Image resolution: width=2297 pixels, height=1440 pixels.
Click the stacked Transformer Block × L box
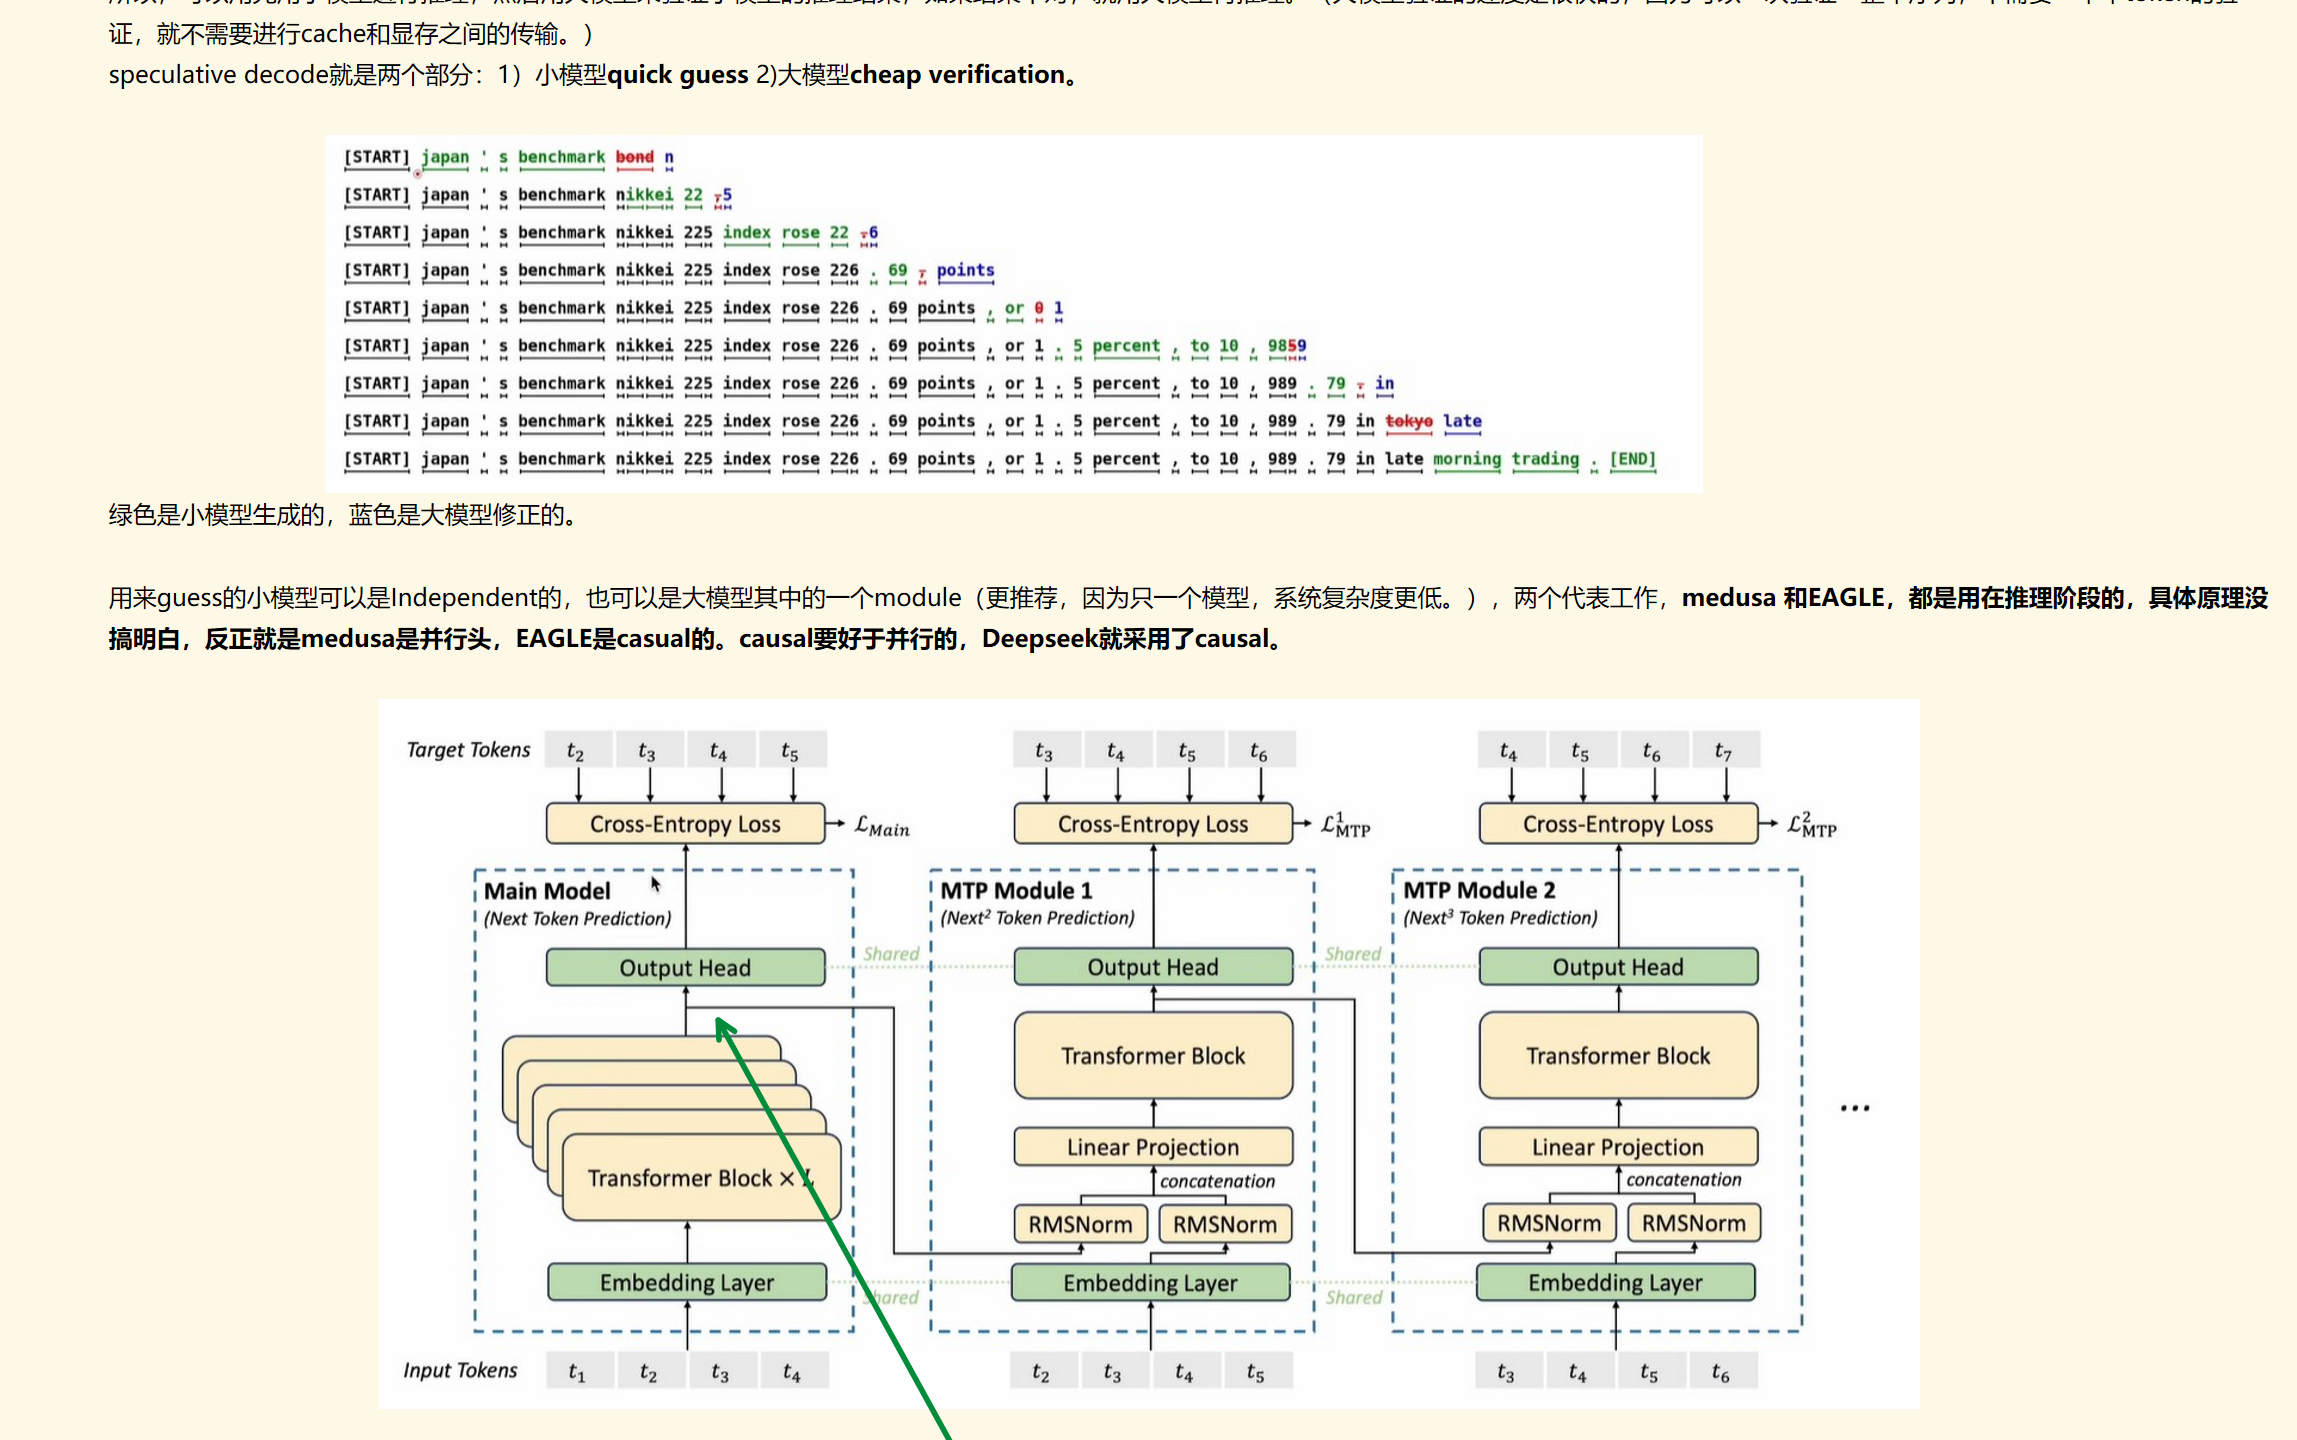690,1177
